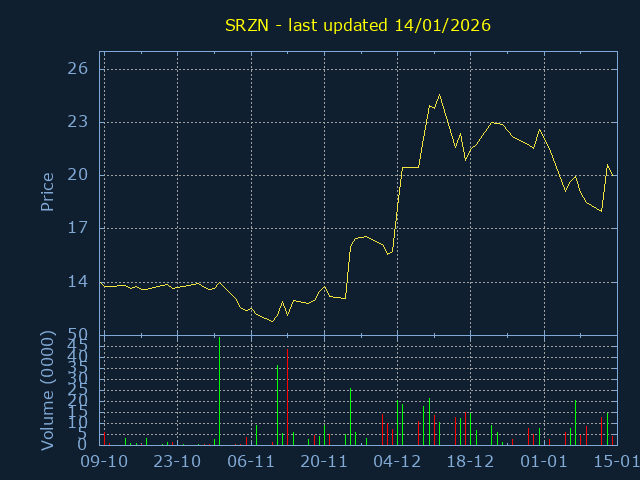Click the 17 price tick label
Image resolution: width=640 pixels, height=480 pixels.
point(78,228)
